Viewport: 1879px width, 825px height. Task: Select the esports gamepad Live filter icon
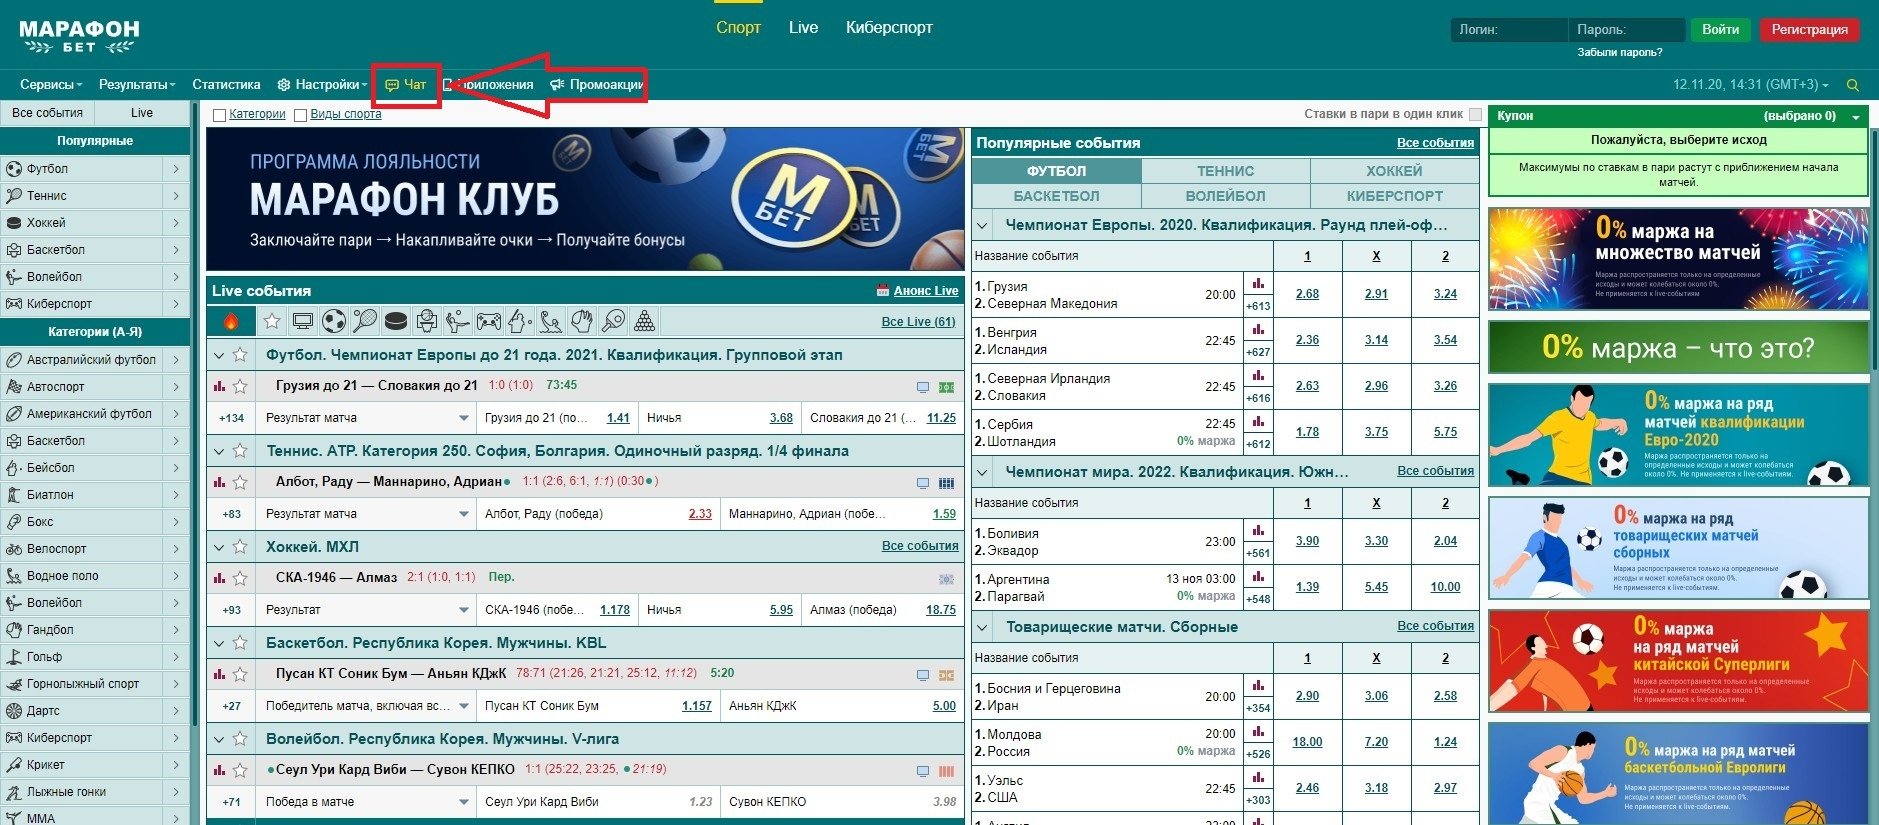coord(488,321)
